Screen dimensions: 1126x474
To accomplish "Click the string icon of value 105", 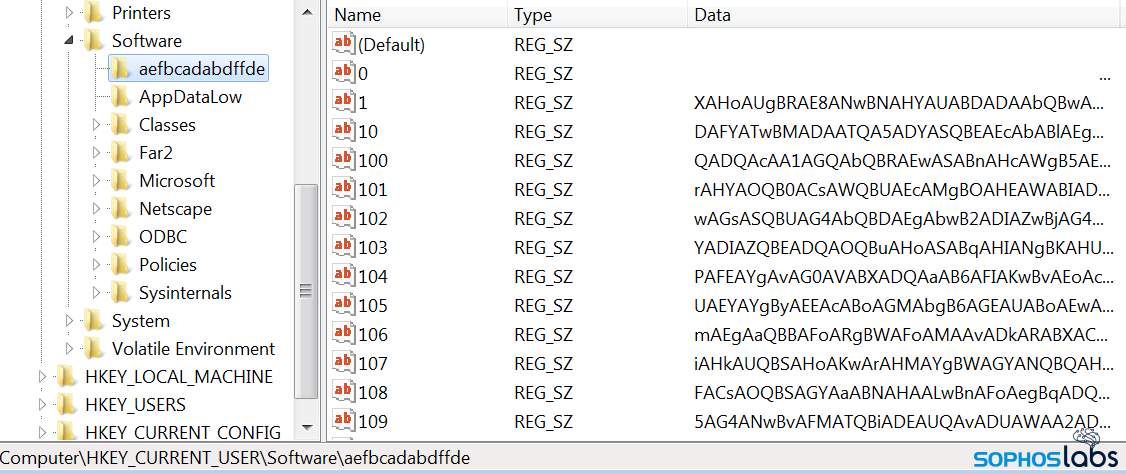I will click(344, 305).
